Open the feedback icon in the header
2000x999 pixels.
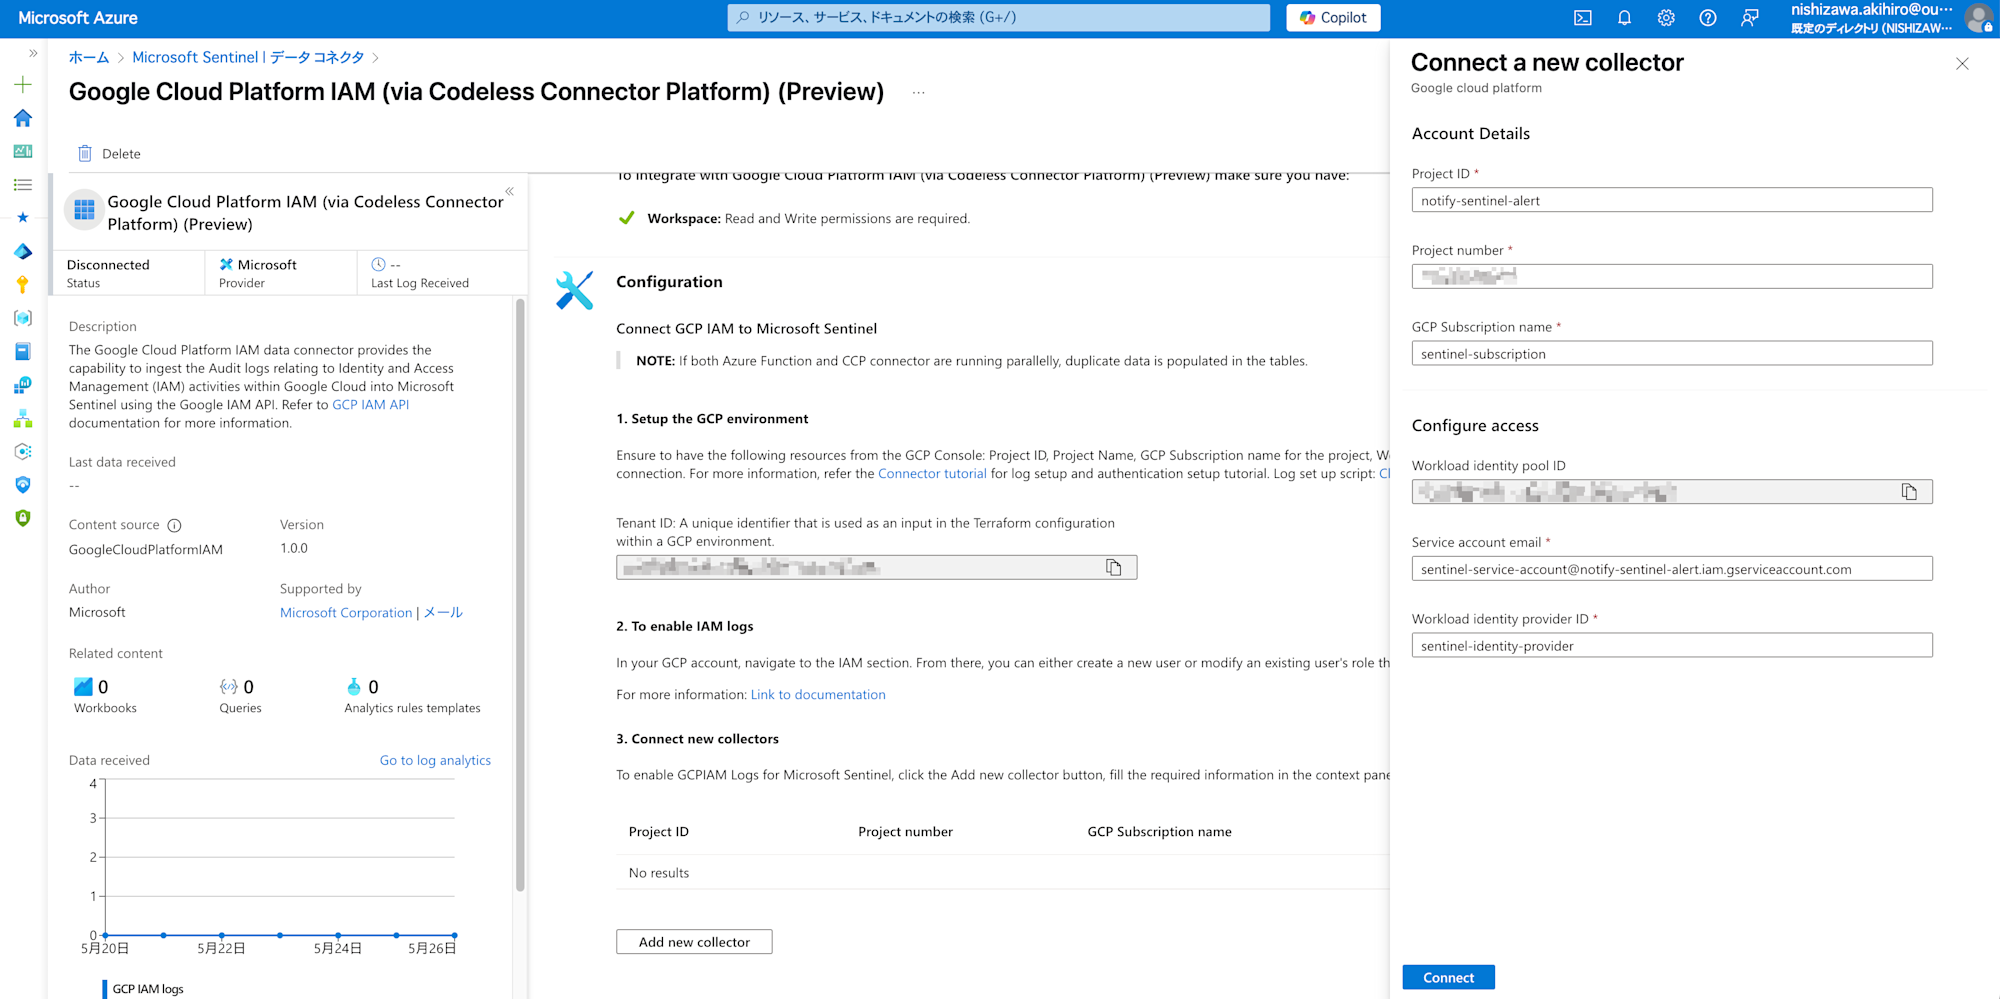point(1750,18)
